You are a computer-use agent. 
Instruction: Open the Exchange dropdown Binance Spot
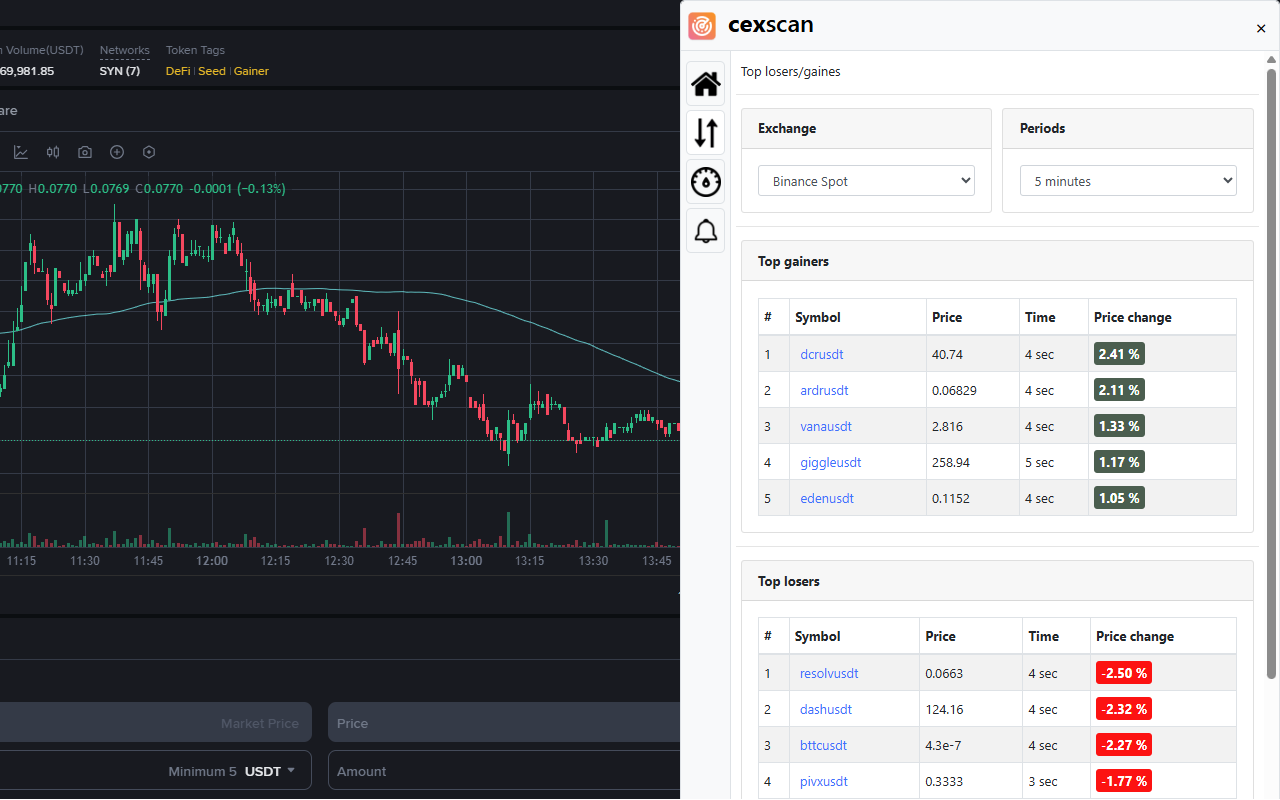(866, 181)
